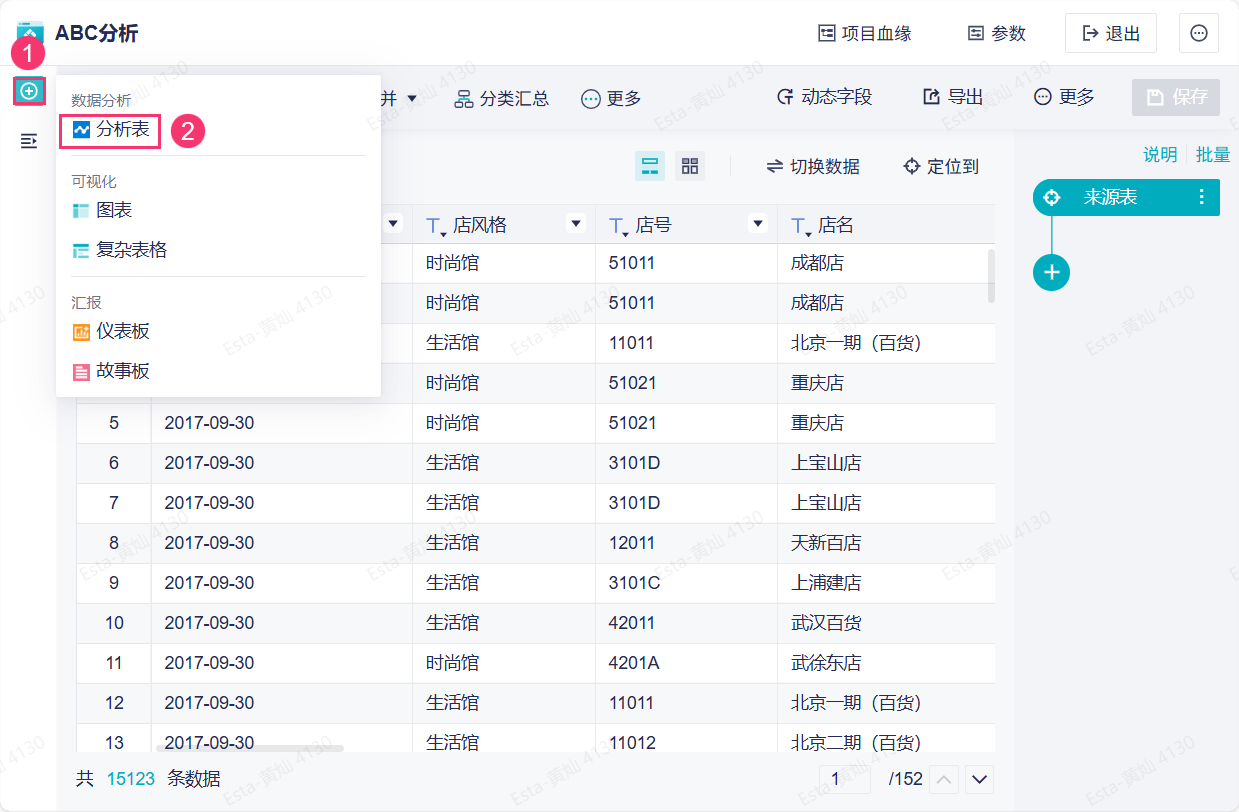Choose 复杂表格 menu entry
Viewport: 1239px width, 812px height.
point(120,251)
